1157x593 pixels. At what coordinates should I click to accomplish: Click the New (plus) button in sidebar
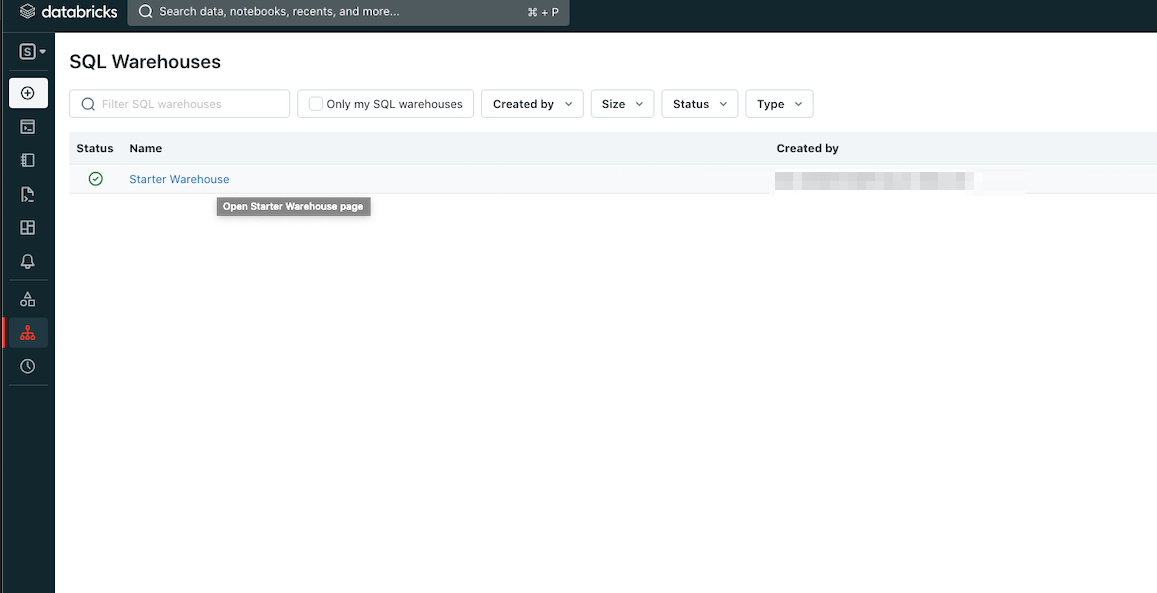(x=28, y=93)
